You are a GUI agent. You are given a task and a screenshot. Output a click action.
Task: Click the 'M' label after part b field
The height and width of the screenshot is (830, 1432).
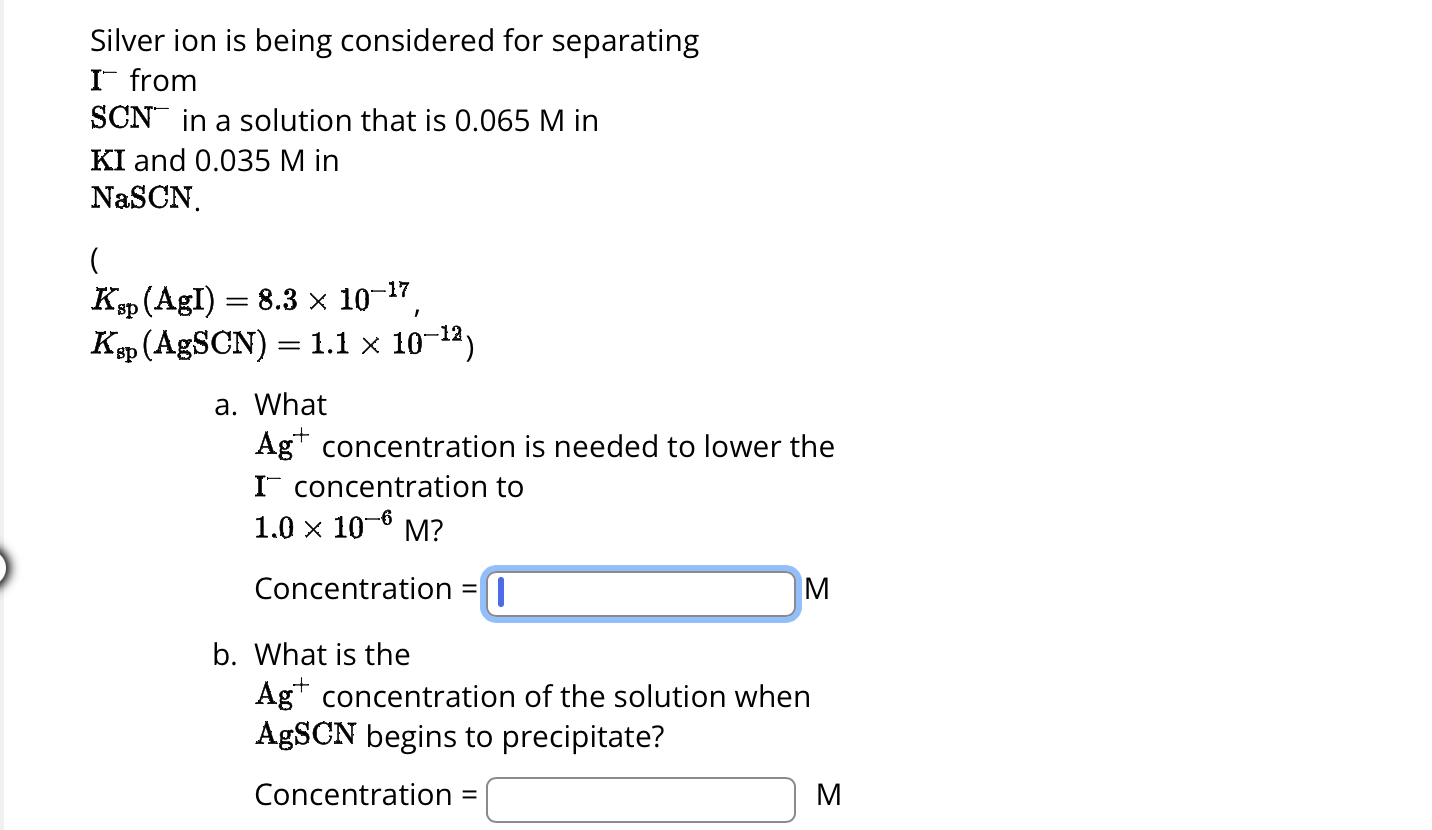click(828, 794)
